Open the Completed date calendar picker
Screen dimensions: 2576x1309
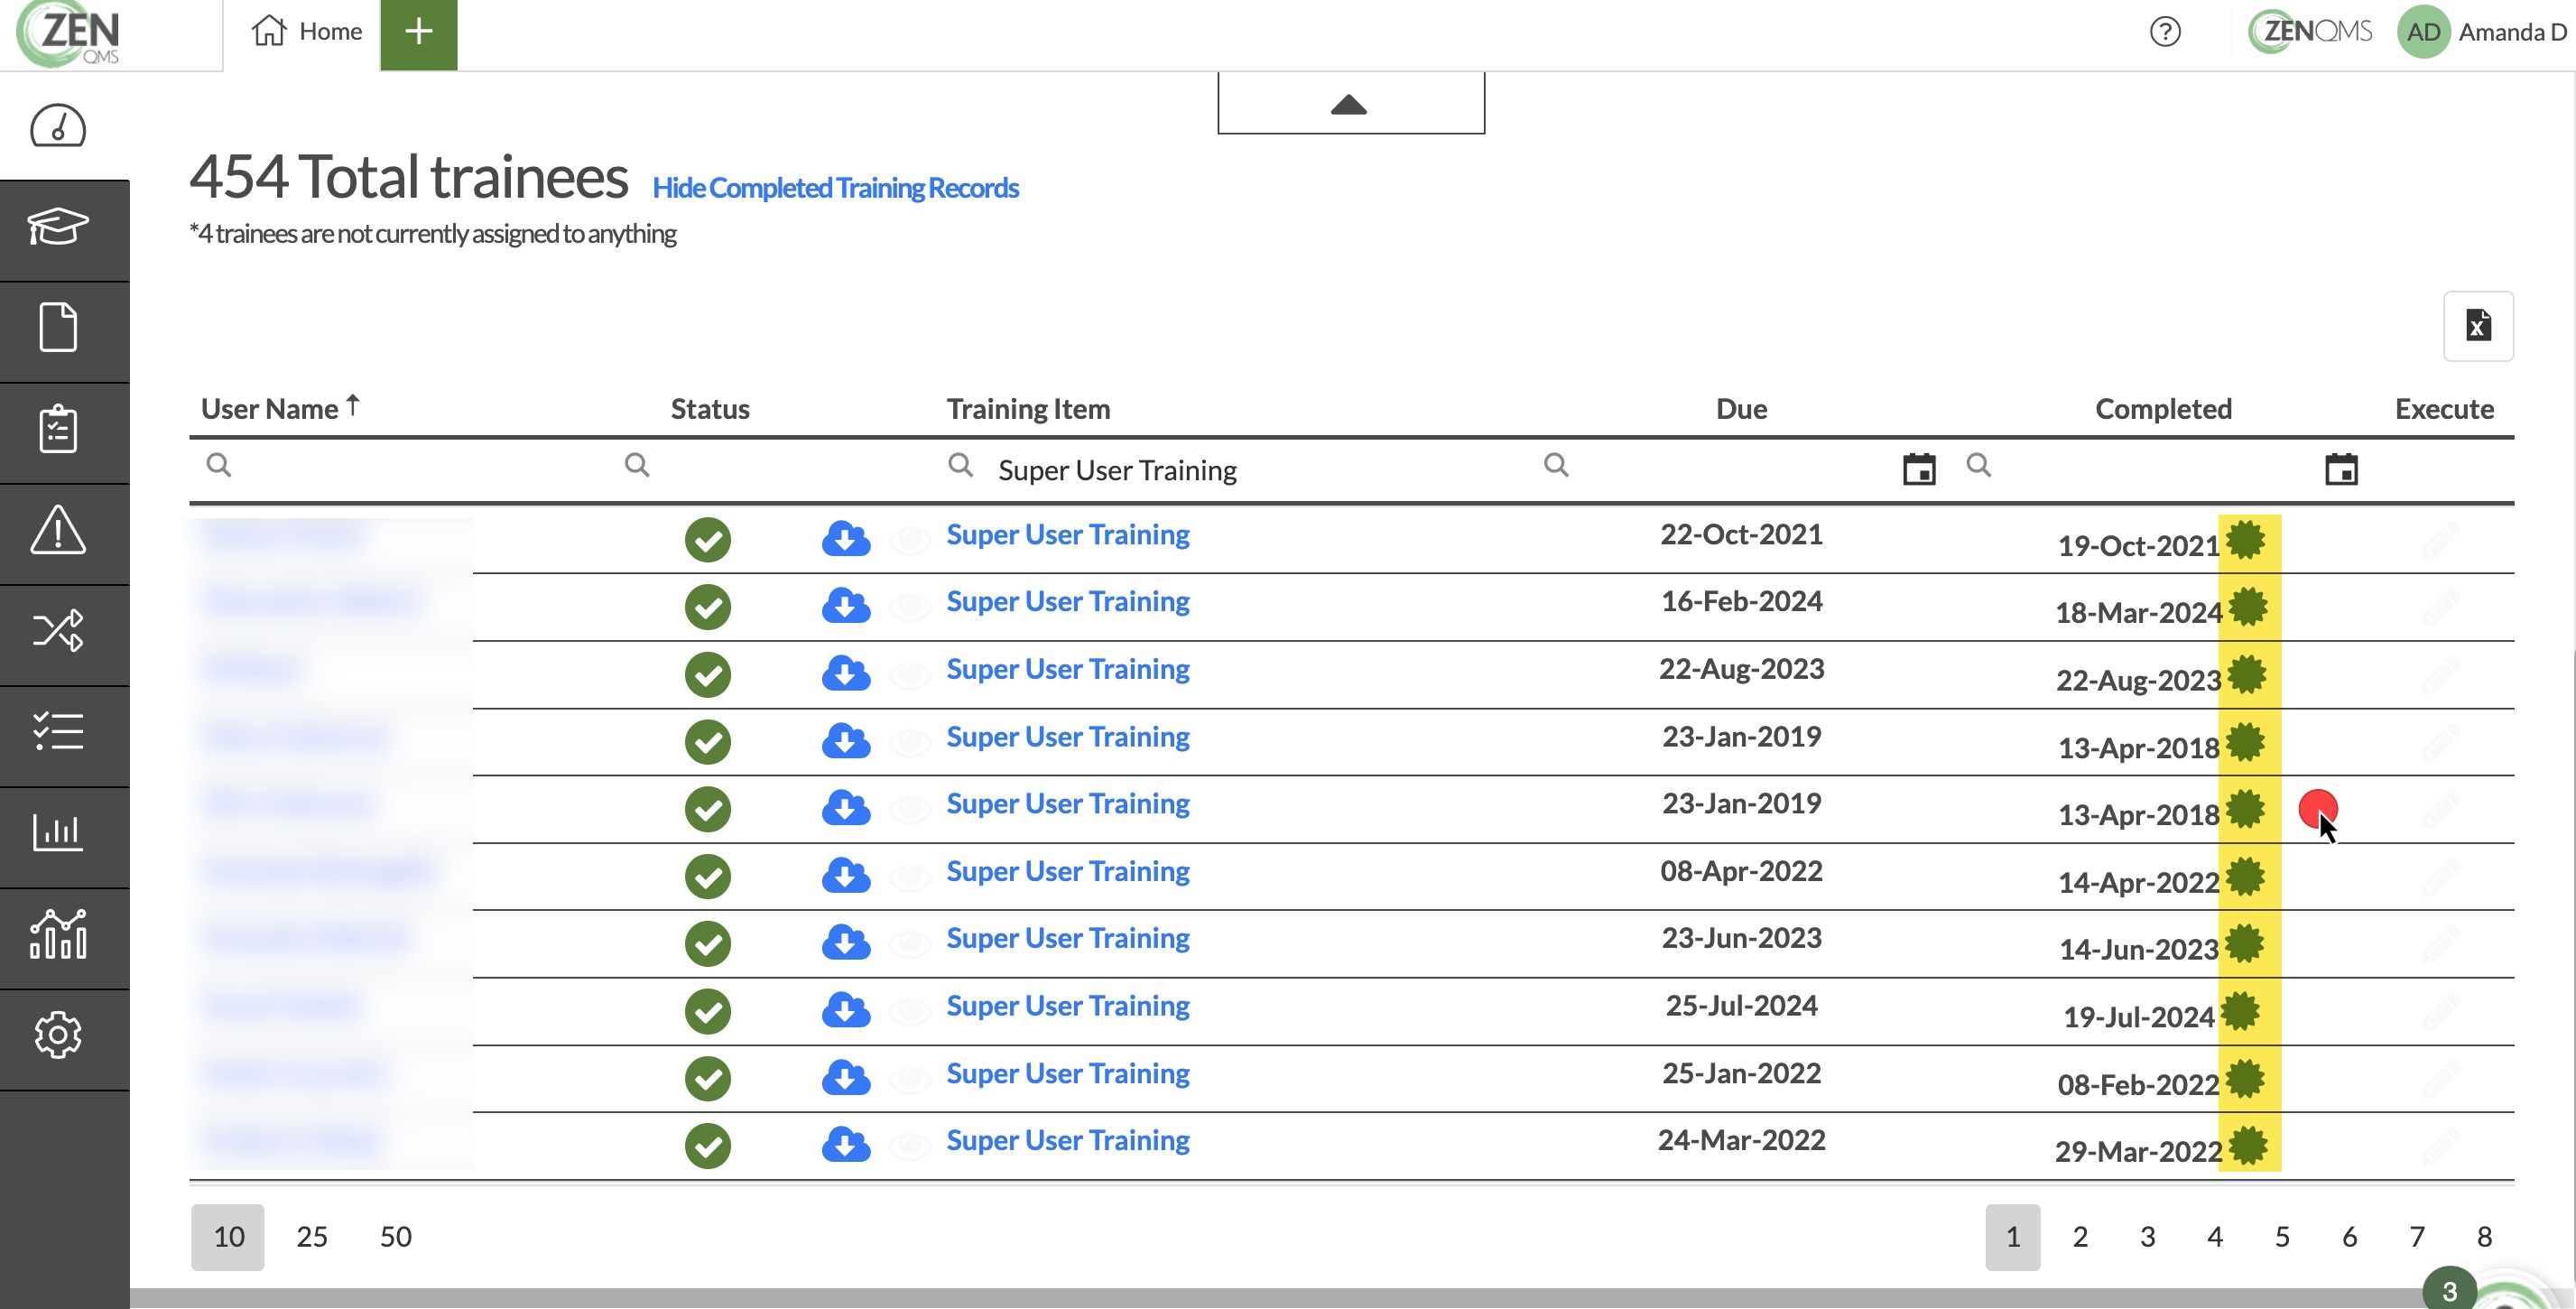[2341, 469]
